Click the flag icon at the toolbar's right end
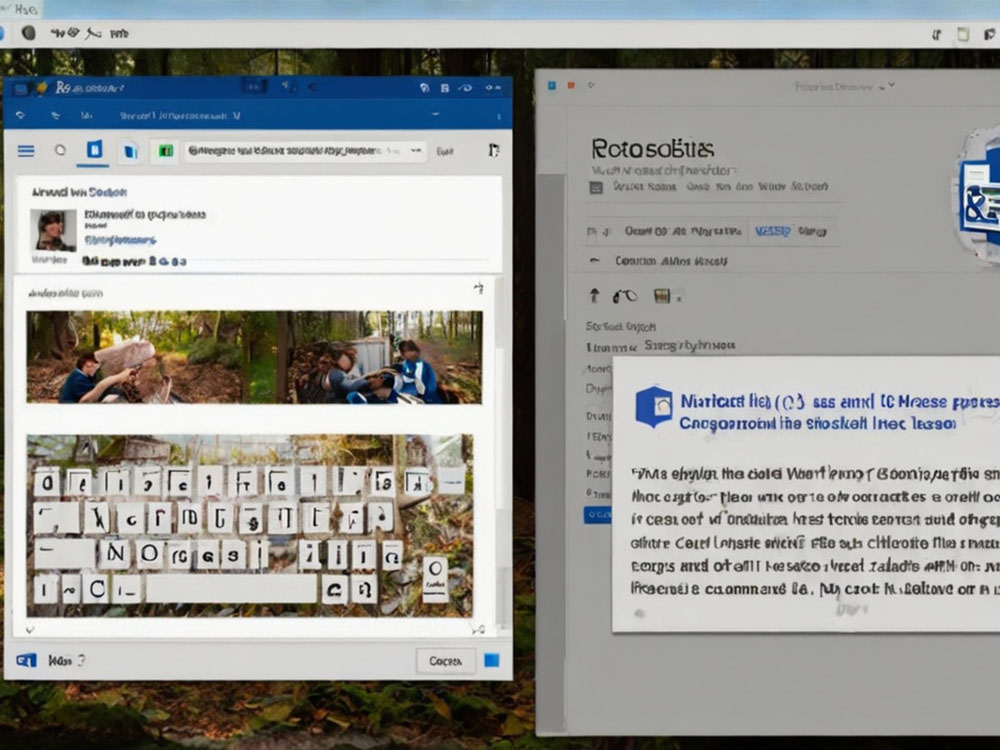 click(494, 151)
